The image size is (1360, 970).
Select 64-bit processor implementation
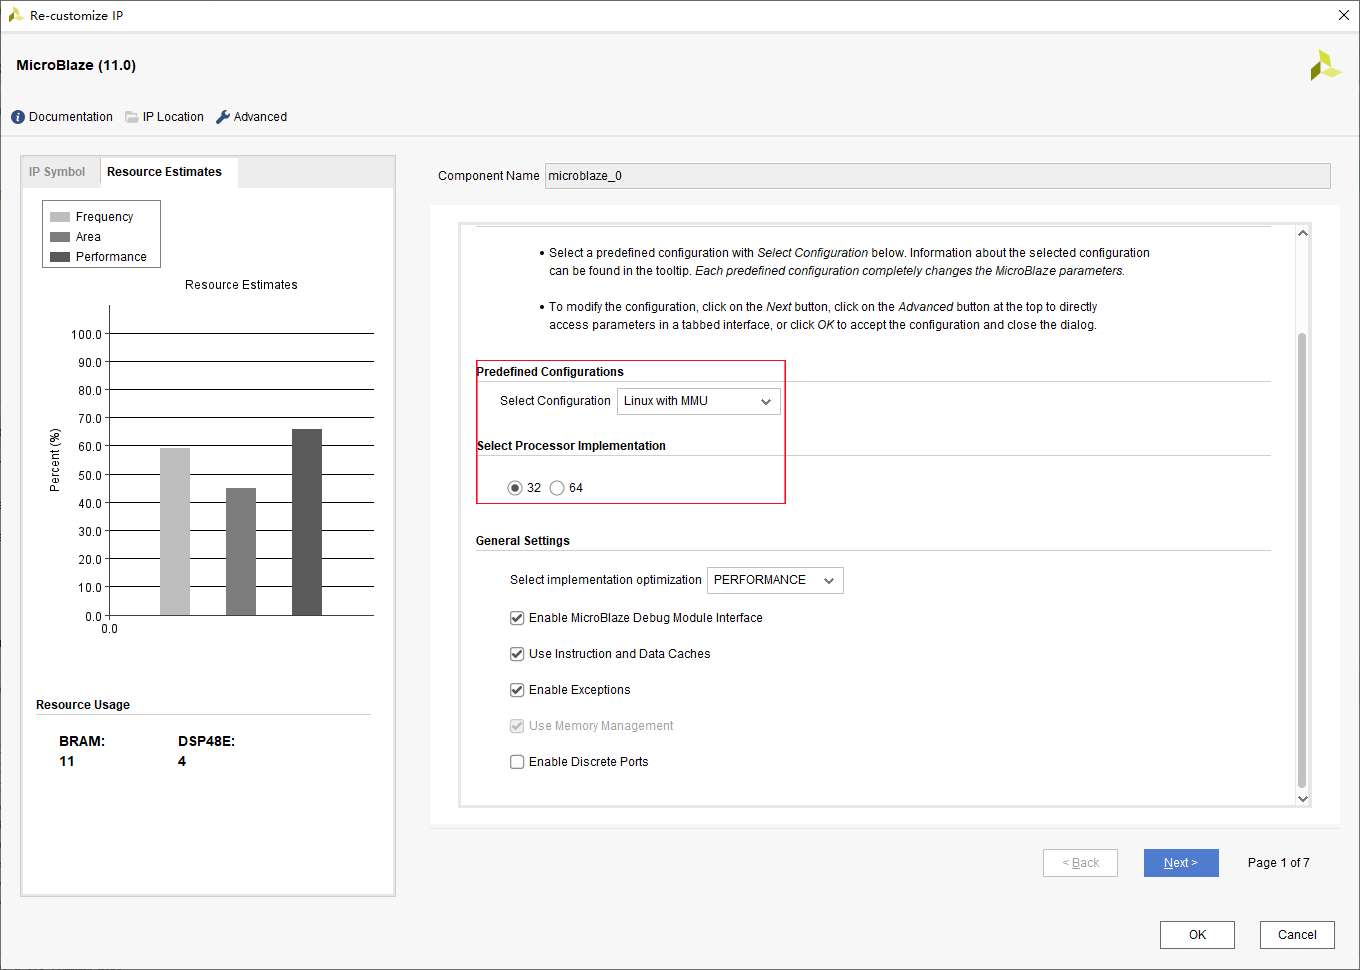pyautogui.click(x=557, y=488)
